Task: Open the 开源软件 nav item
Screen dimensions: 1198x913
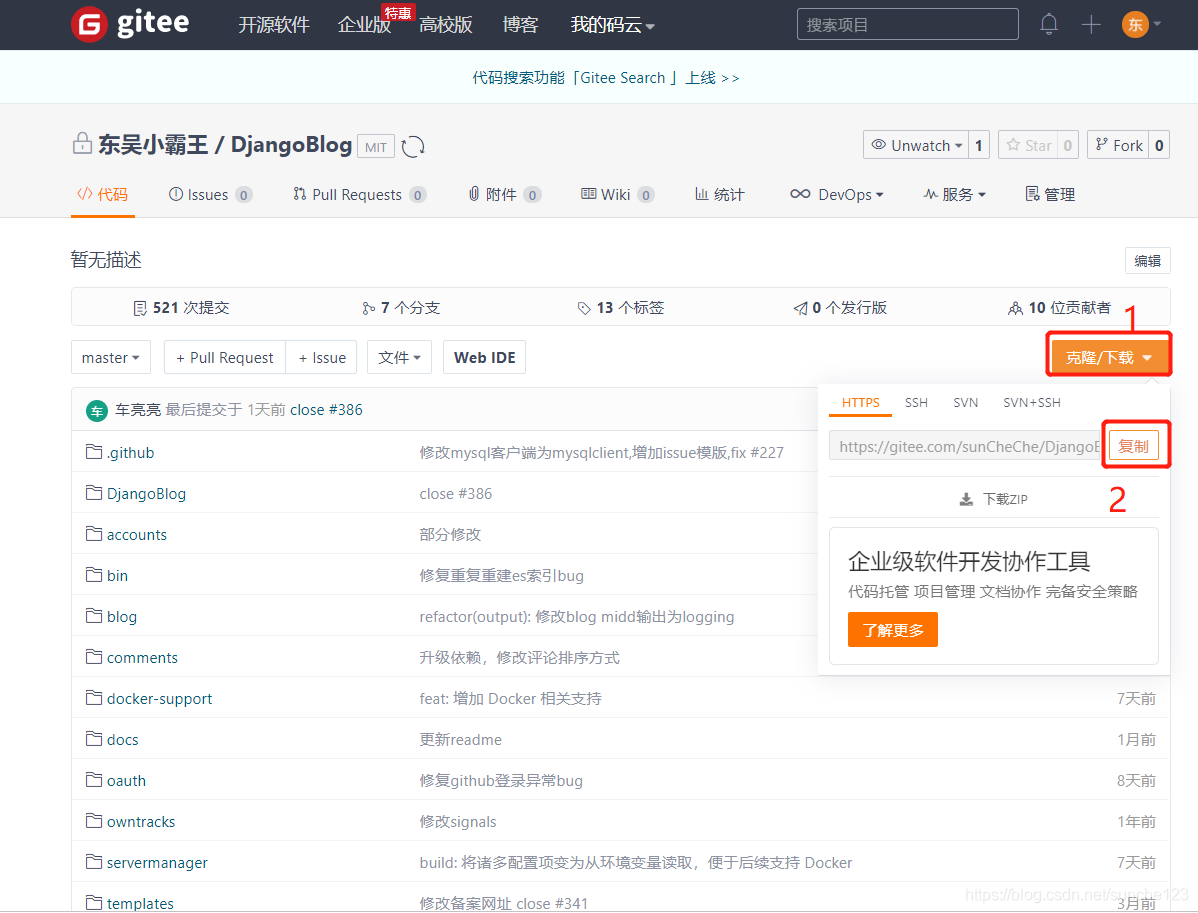Action: (x=274, y=25)
